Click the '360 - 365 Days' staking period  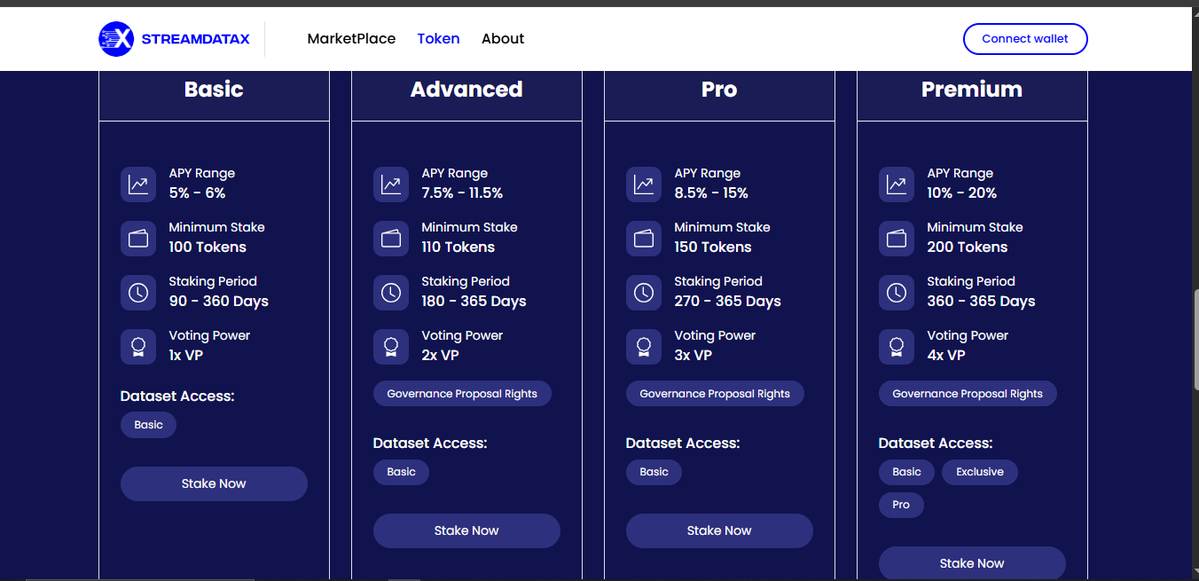[981, 302]
